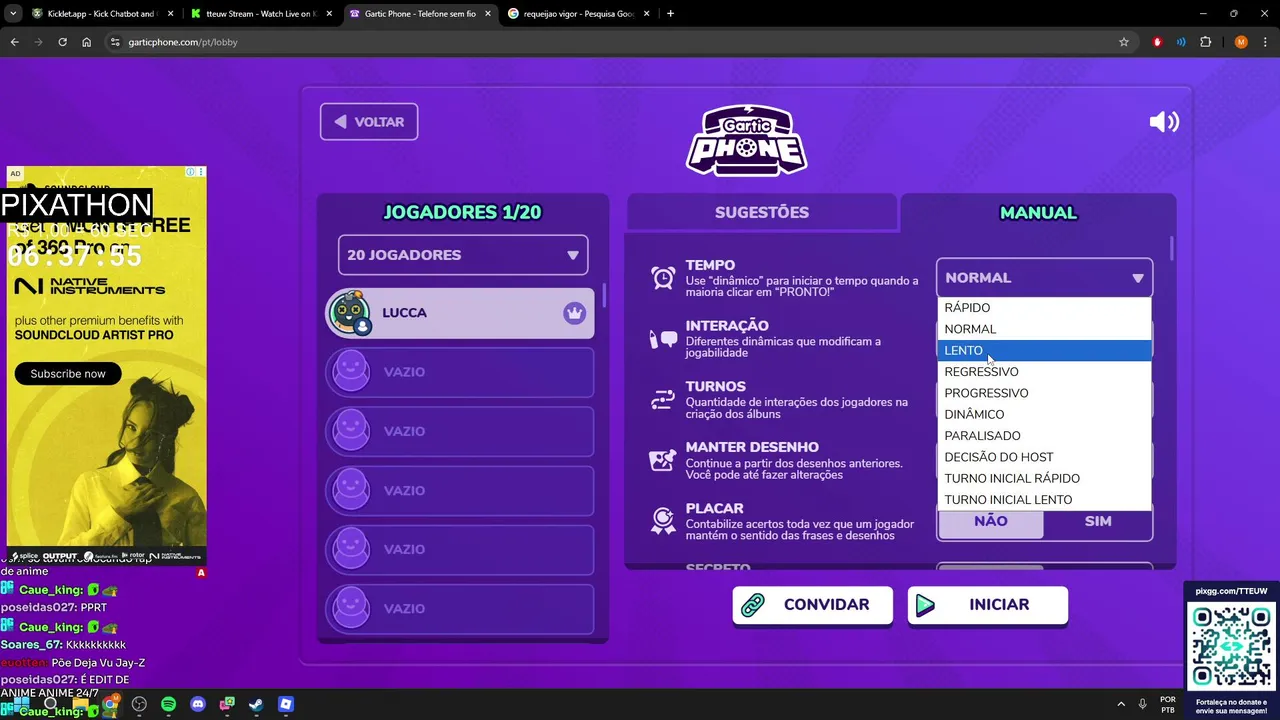
Task: Go back one page in browser
Action: coord(14,42)
